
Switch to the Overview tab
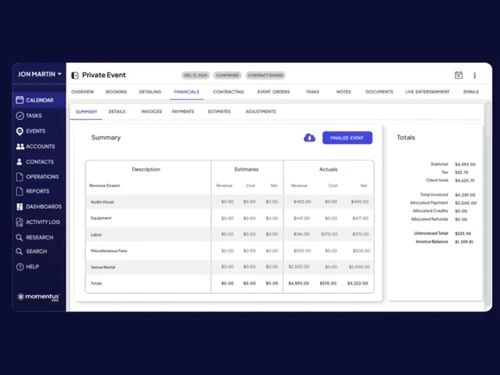point(83,92)
